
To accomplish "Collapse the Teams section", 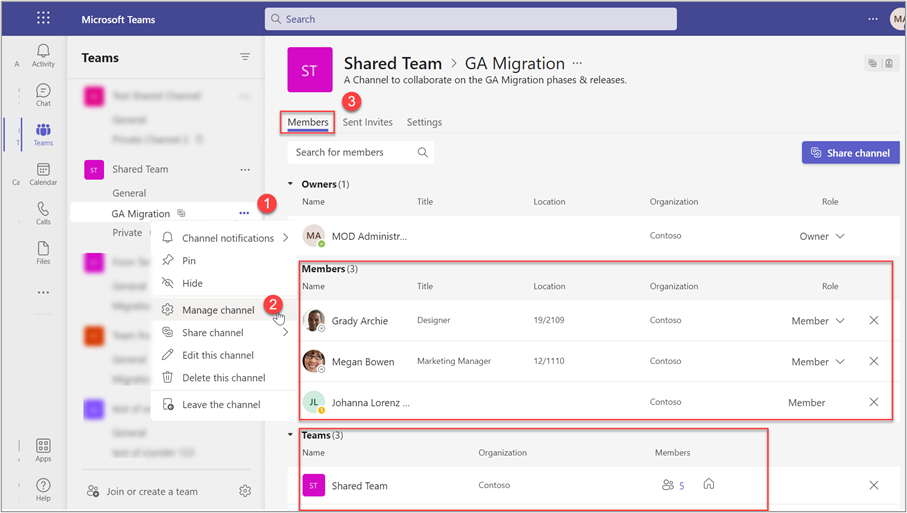I will [x=291, y=435].
